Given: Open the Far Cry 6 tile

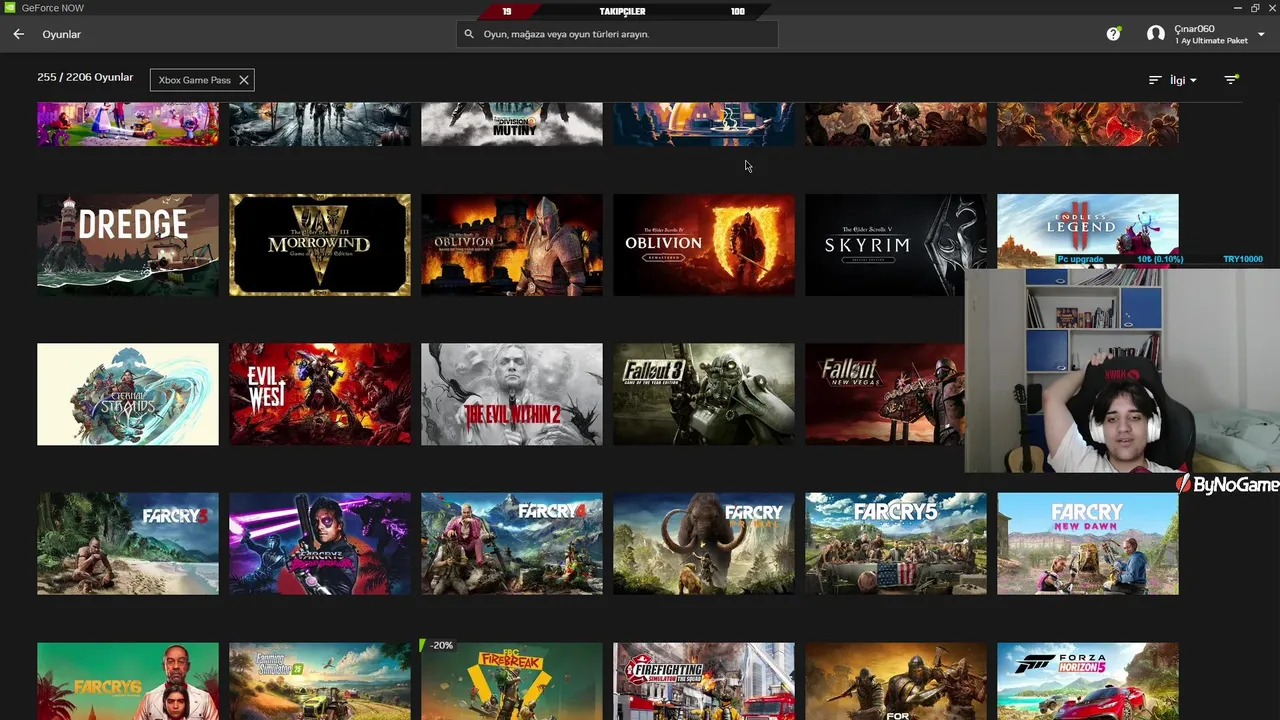Looking at the screenshot, I should click(x=128, y=681).
